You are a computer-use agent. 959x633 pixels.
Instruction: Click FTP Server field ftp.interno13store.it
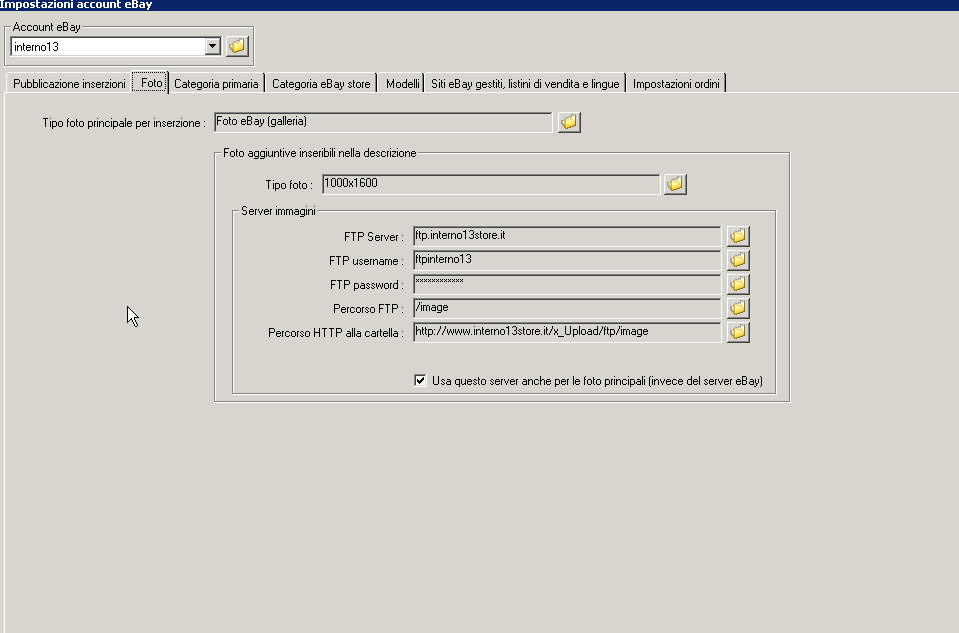coord(567,236)
